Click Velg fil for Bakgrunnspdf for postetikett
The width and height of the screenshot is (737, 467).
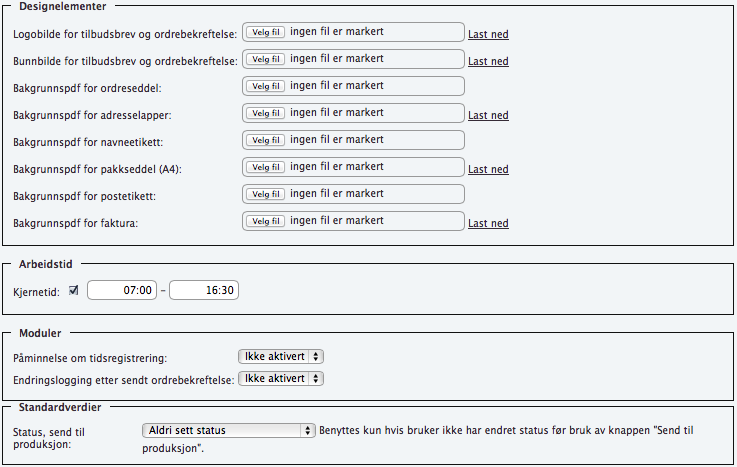click(266, 194)
